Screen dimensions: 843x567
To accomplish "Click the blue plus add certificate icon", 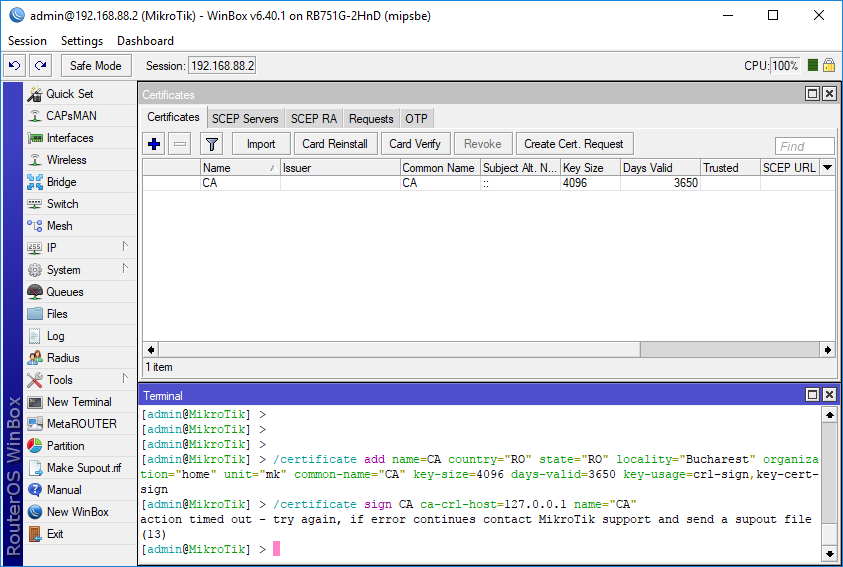I will click(x=154, y=144).
